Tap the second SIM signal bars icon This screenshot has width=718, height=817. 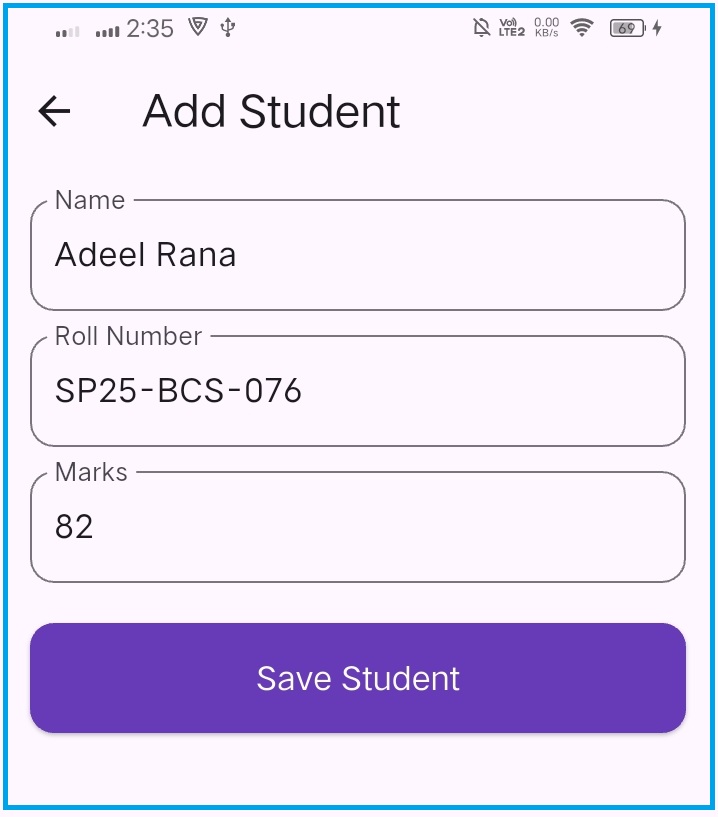pos(108,31)
